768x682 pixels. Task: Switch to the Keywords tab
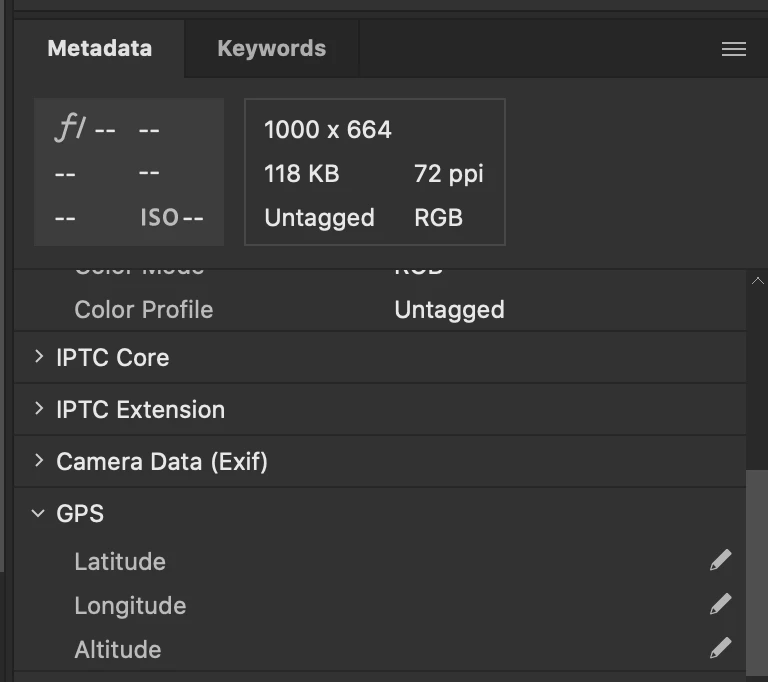point(271,48)
